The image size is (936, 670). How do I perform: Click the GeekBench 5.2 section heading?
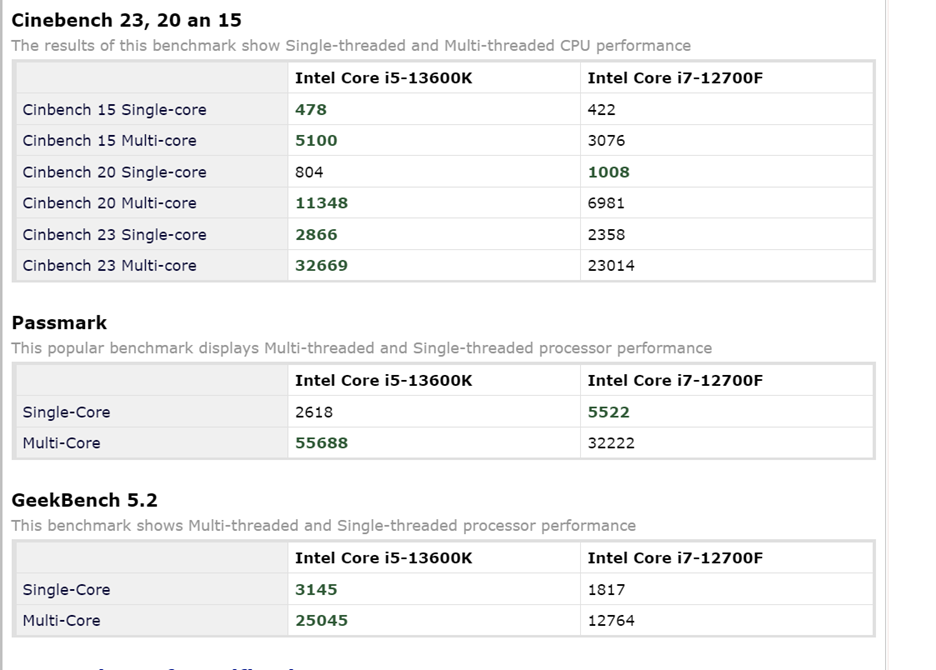pos(85,500)
